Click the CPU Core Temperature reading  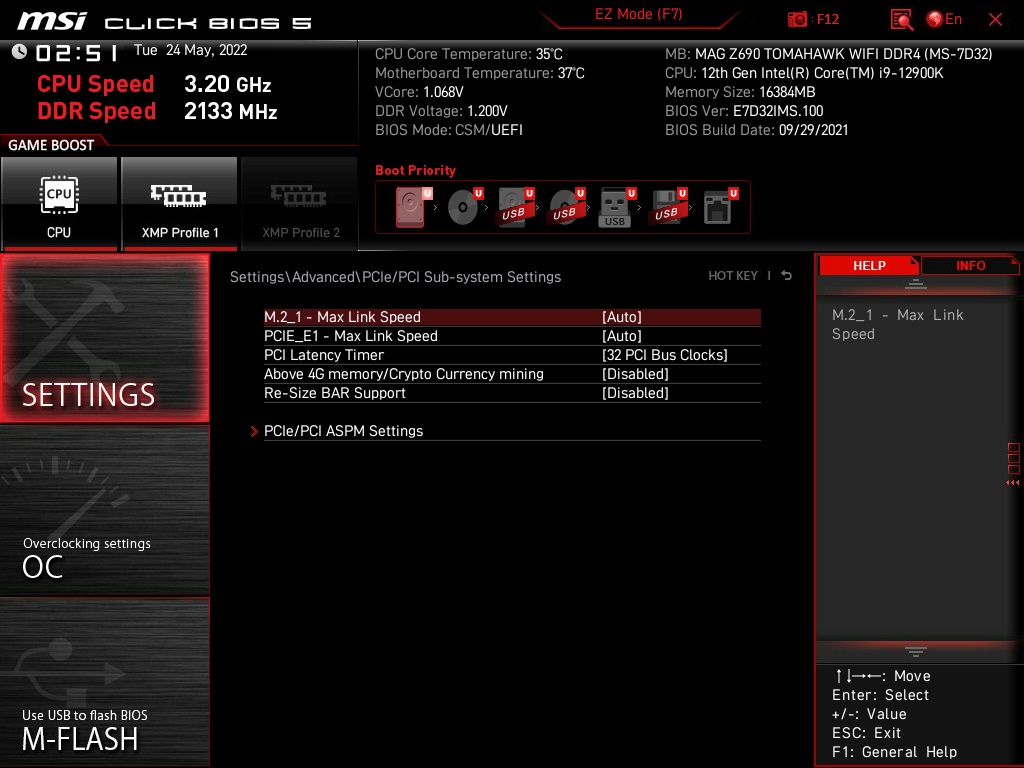pyautogui.click(x=468, y=54)
